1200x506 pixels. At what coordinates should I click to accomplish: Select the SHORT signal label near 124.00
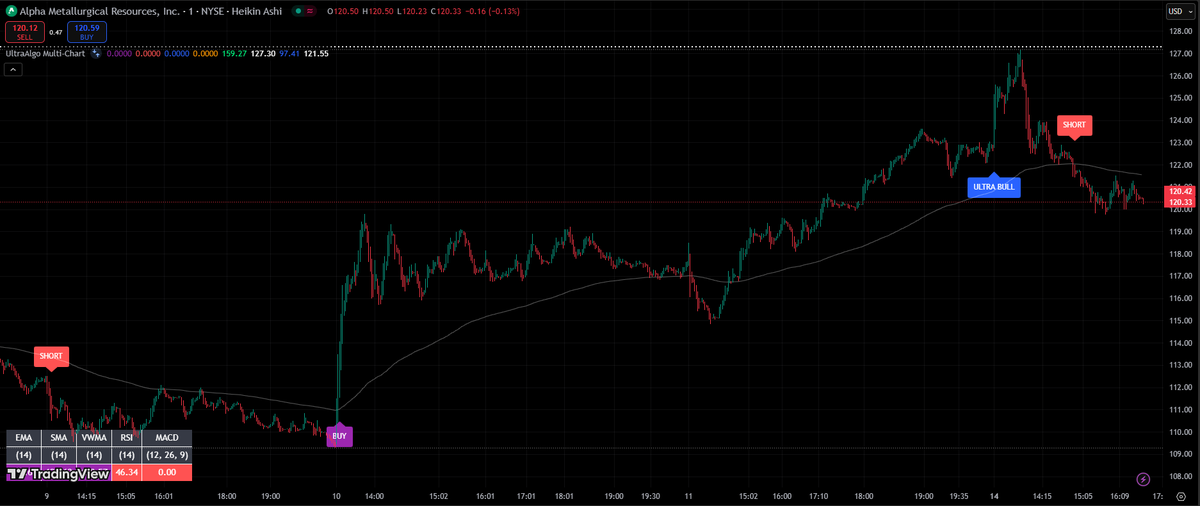[1074, 125]
